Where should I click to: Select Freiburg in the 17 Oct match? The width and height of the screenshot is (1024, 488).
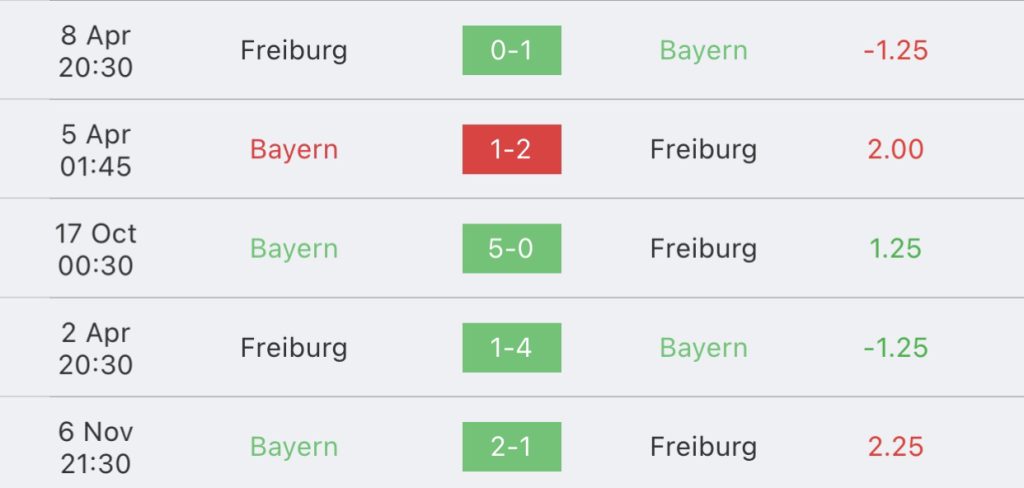click(703, 250)
